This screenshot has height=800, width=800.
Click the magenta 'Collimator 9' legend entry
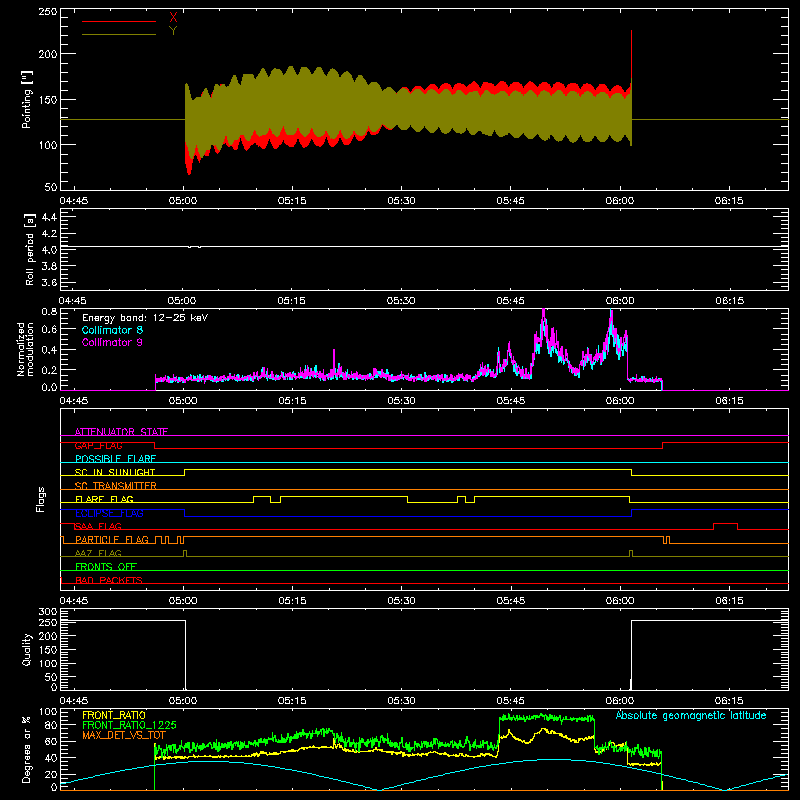(x=112, y=342)
